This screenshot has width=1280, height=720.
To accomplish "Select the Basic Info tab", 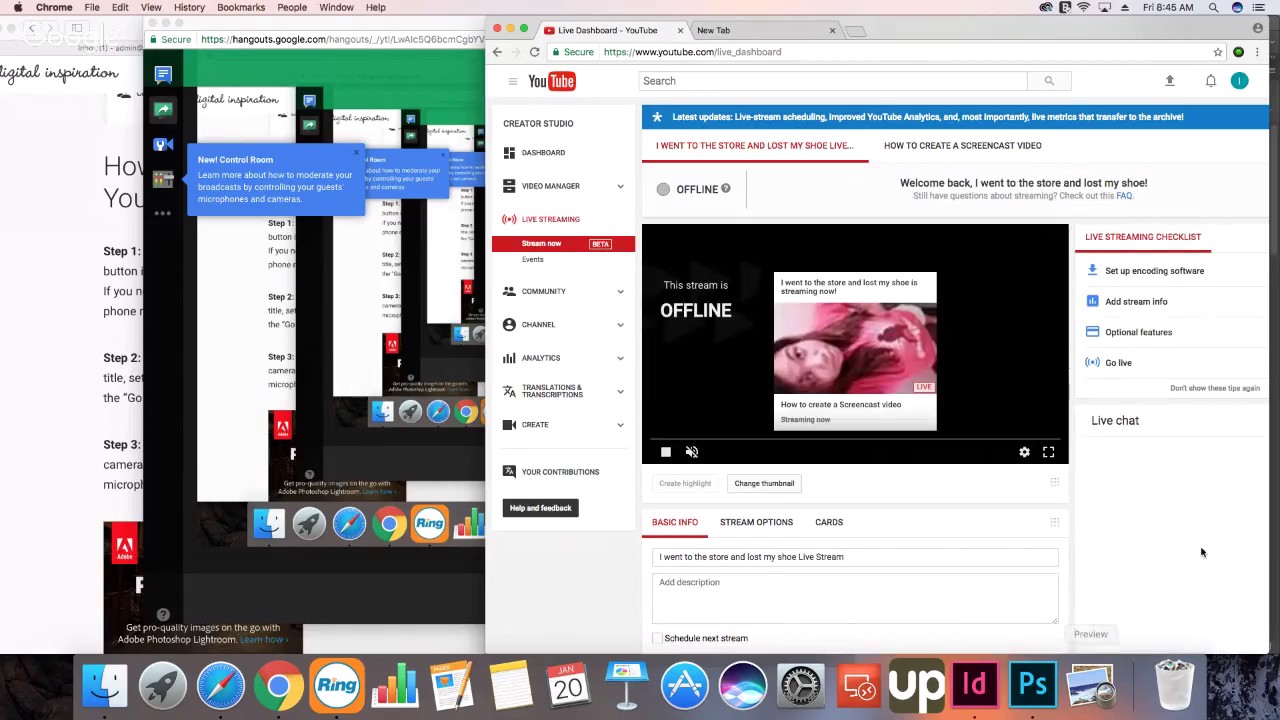I will point(675,522).
